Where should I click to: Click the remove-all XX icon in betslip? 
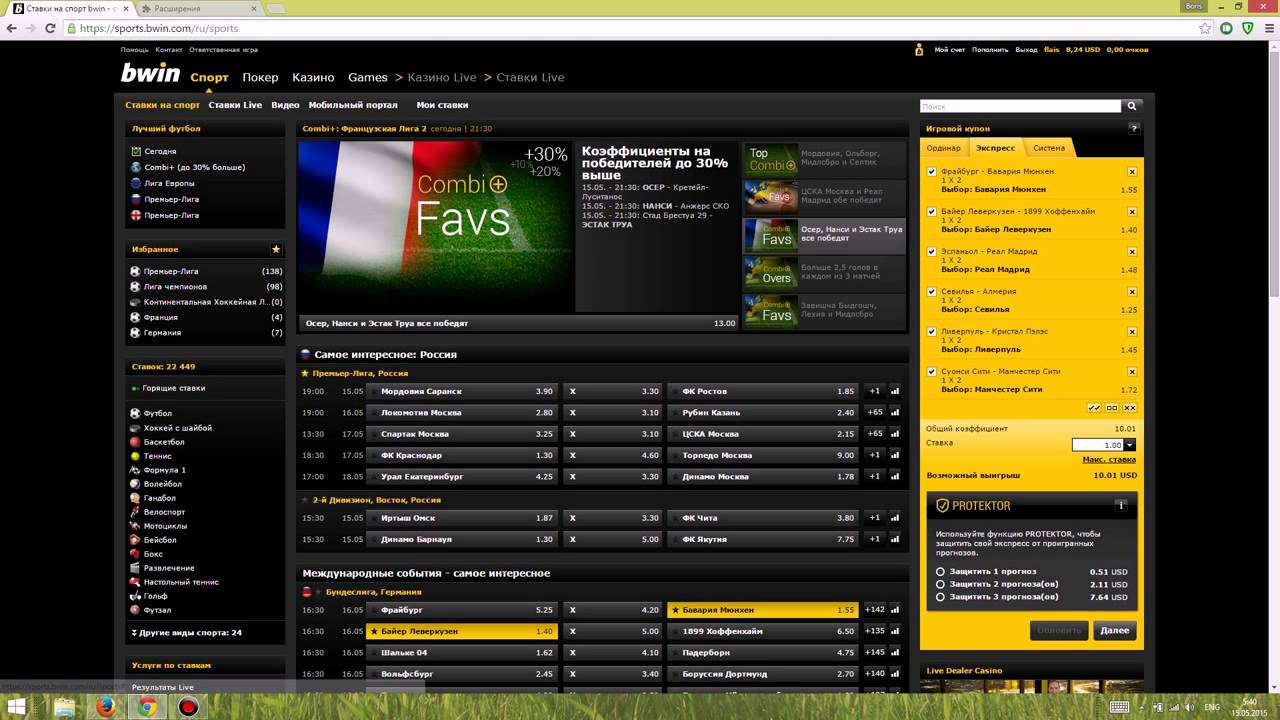point(1130,408)
